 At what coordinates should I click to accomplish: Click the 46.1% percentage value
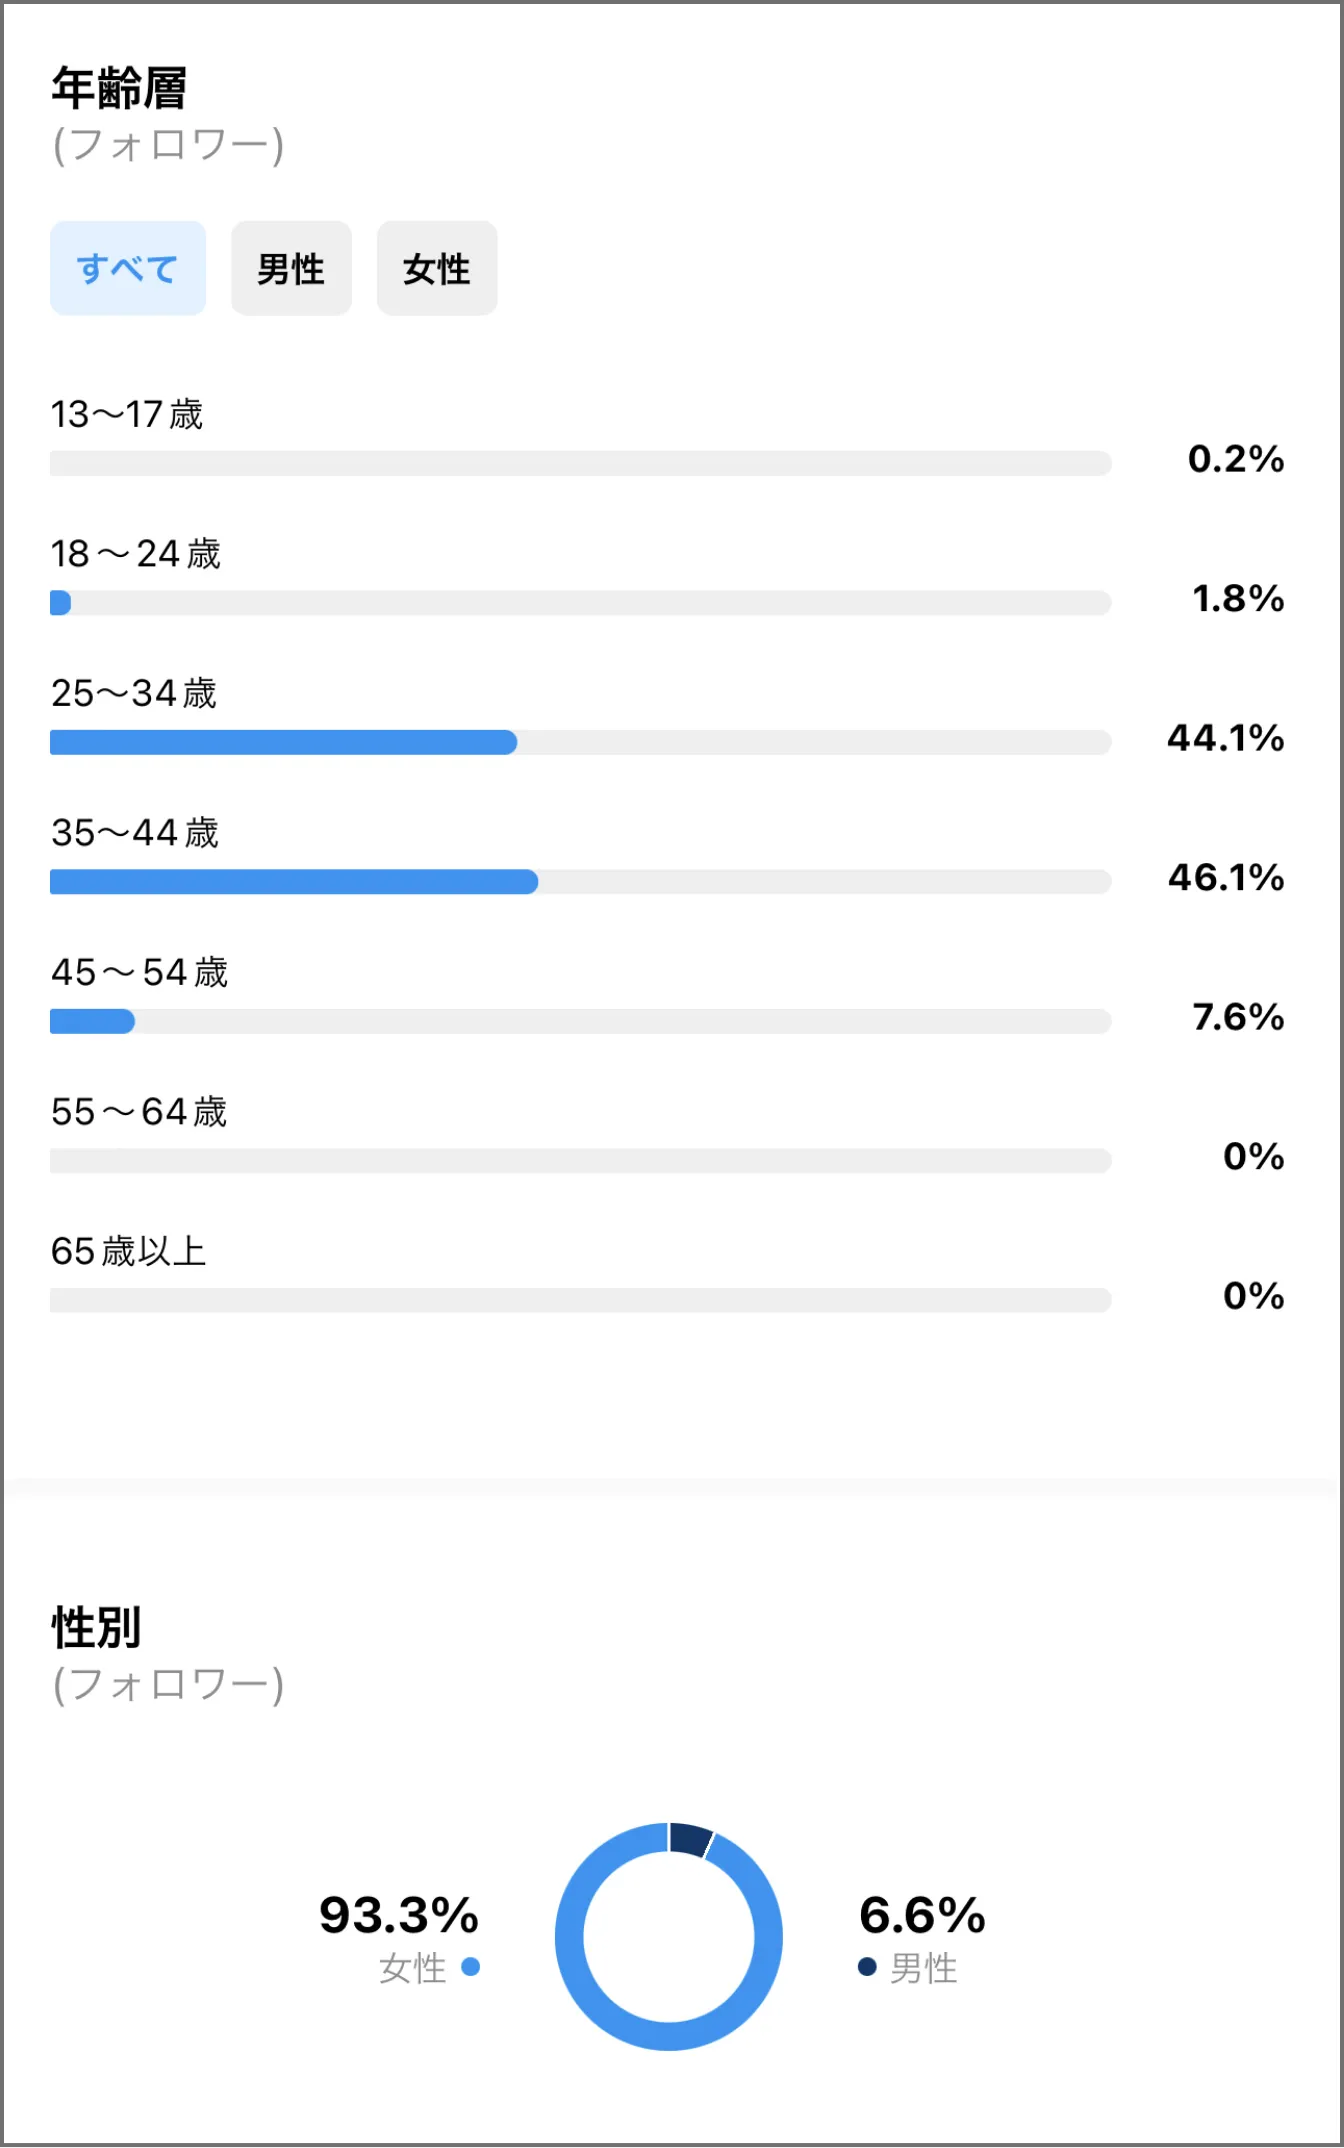pos(1226,877)
